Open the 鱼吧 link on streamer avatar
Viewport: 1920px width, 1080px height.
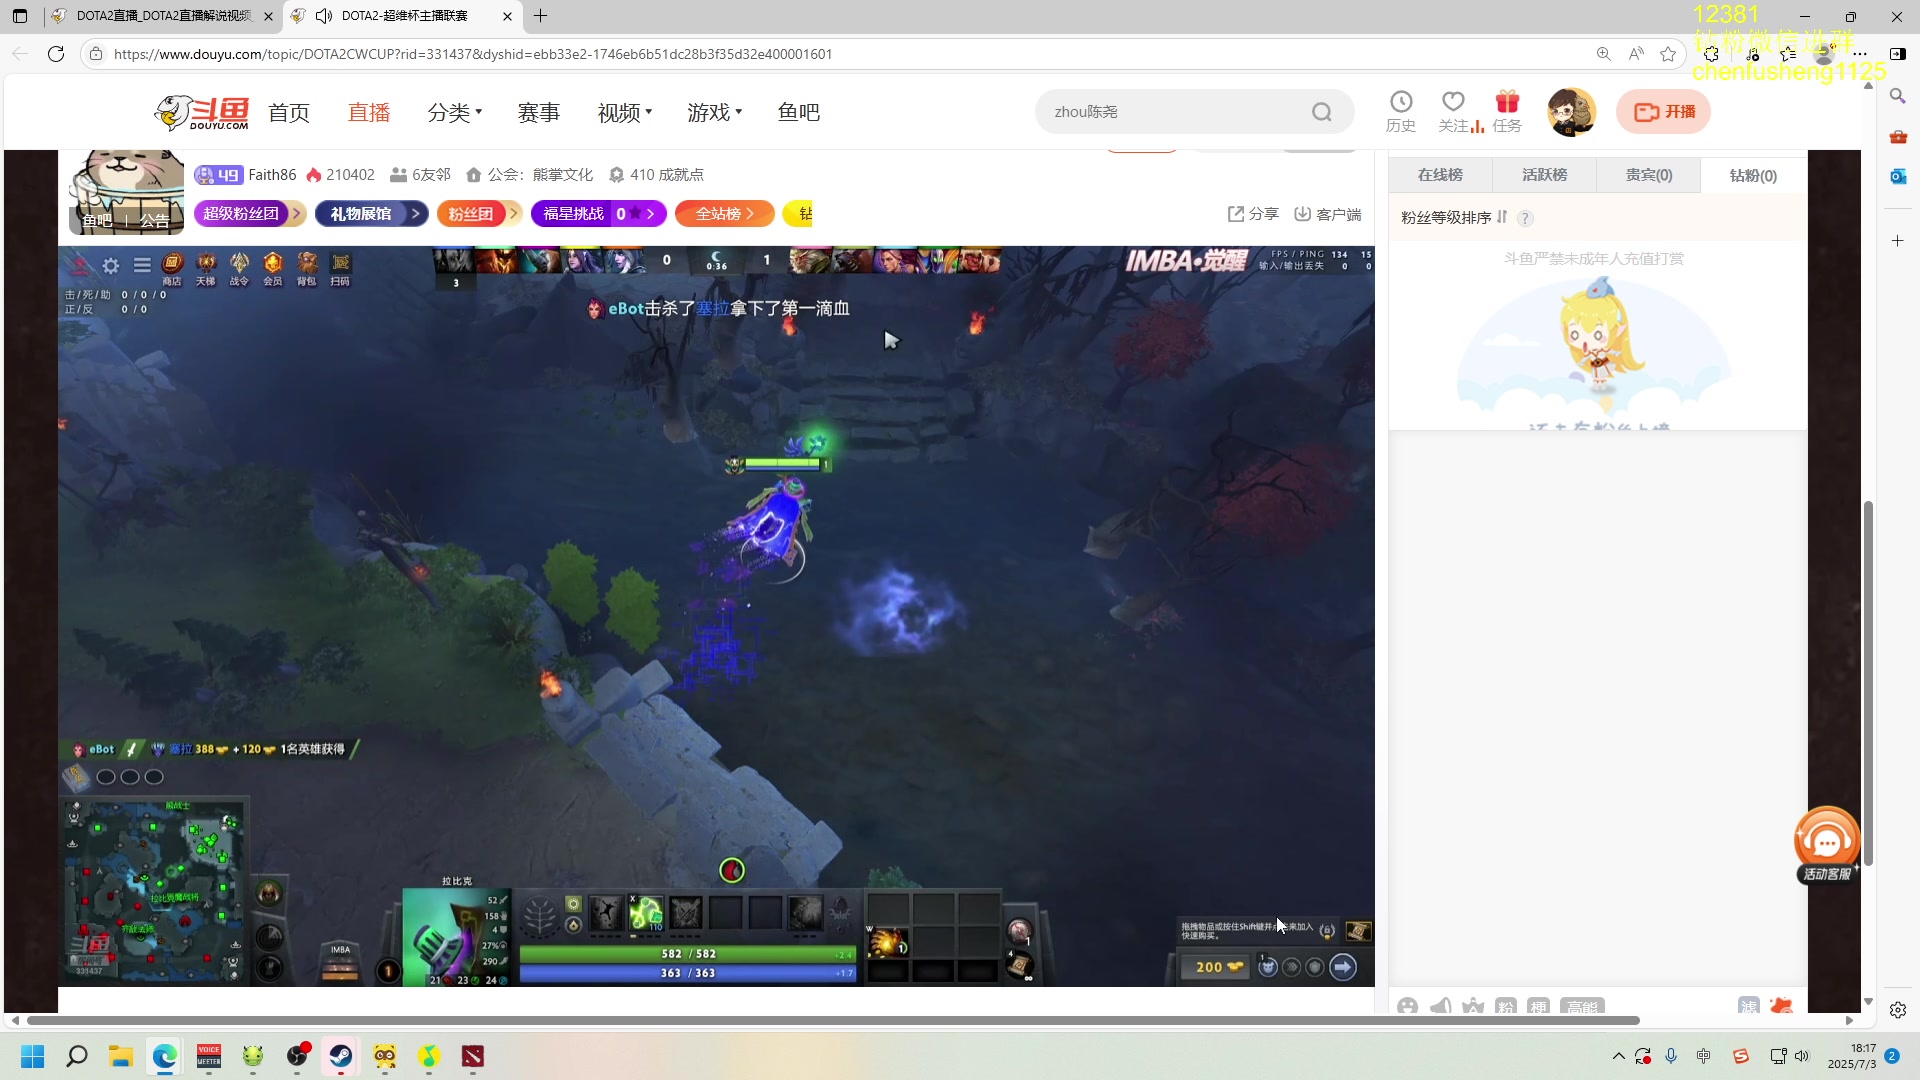point(97,221)
